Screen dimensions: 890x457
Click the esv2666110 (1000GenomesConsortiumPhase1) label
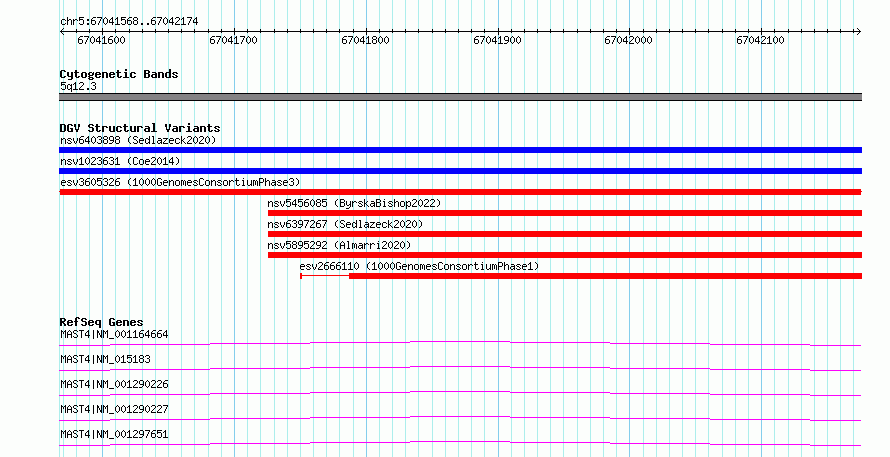click(x=419, y=266)
